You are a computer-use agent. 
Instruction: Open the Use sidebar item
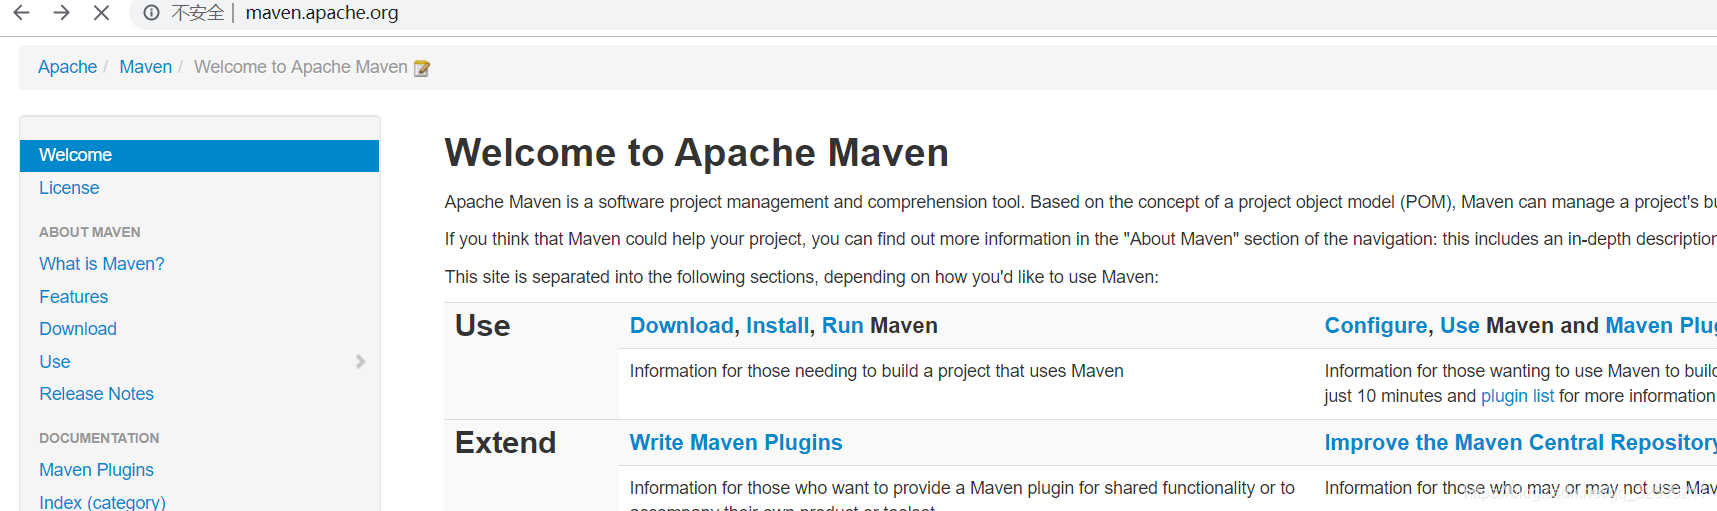click(x=55, y=362)
